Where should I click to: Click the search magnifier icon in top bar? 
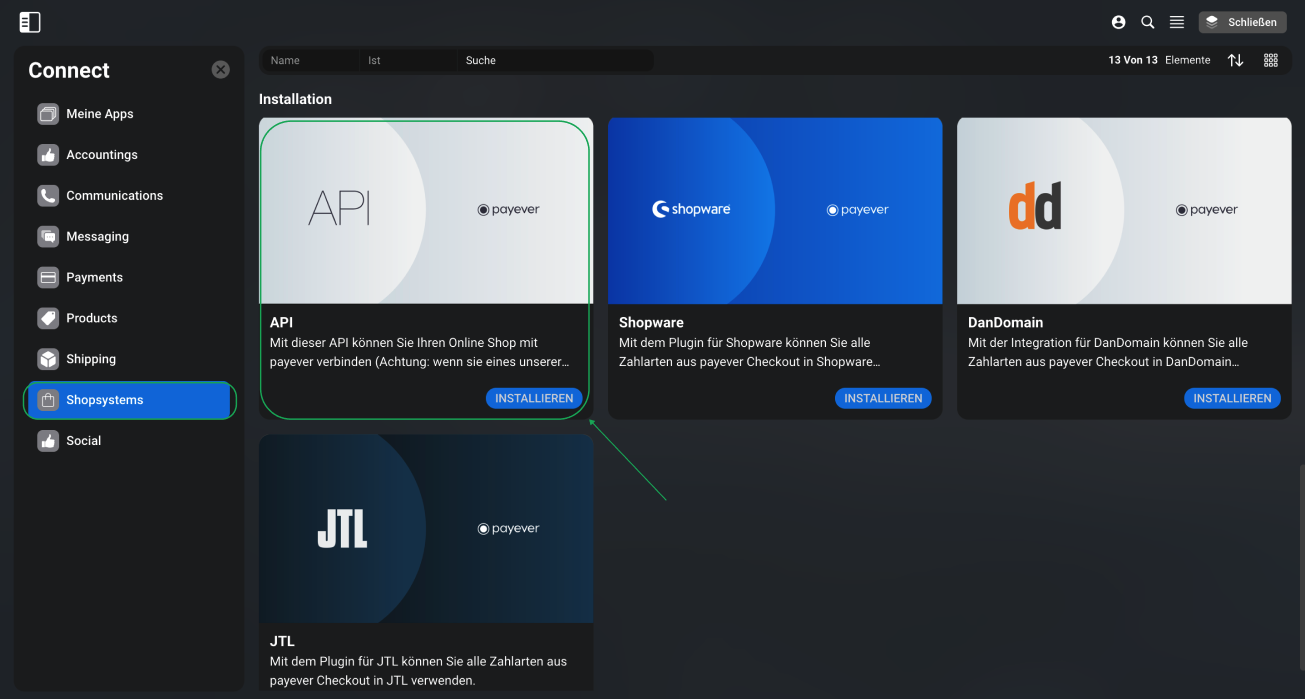tap(1148, 22)
